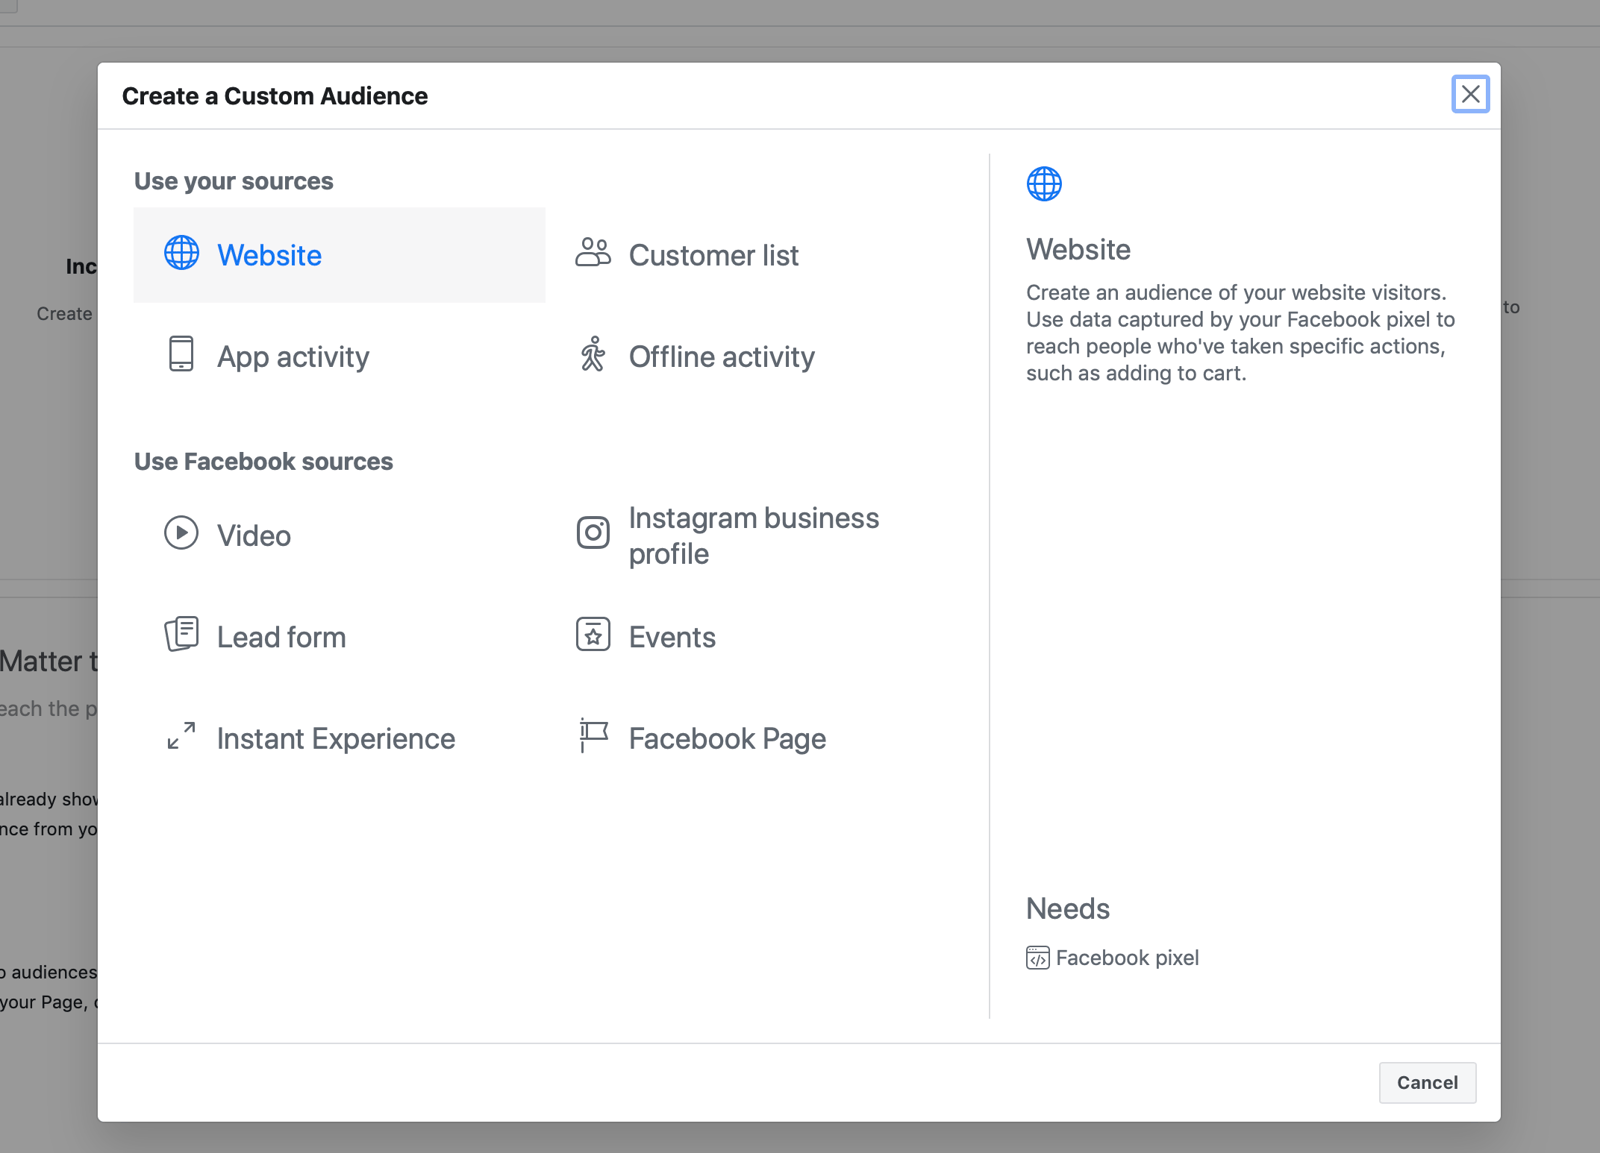The width and height of the screenshot is (1600, 1153).
Task: Click the Facebook pixel code icon
Action: [x=1038, y=958]
